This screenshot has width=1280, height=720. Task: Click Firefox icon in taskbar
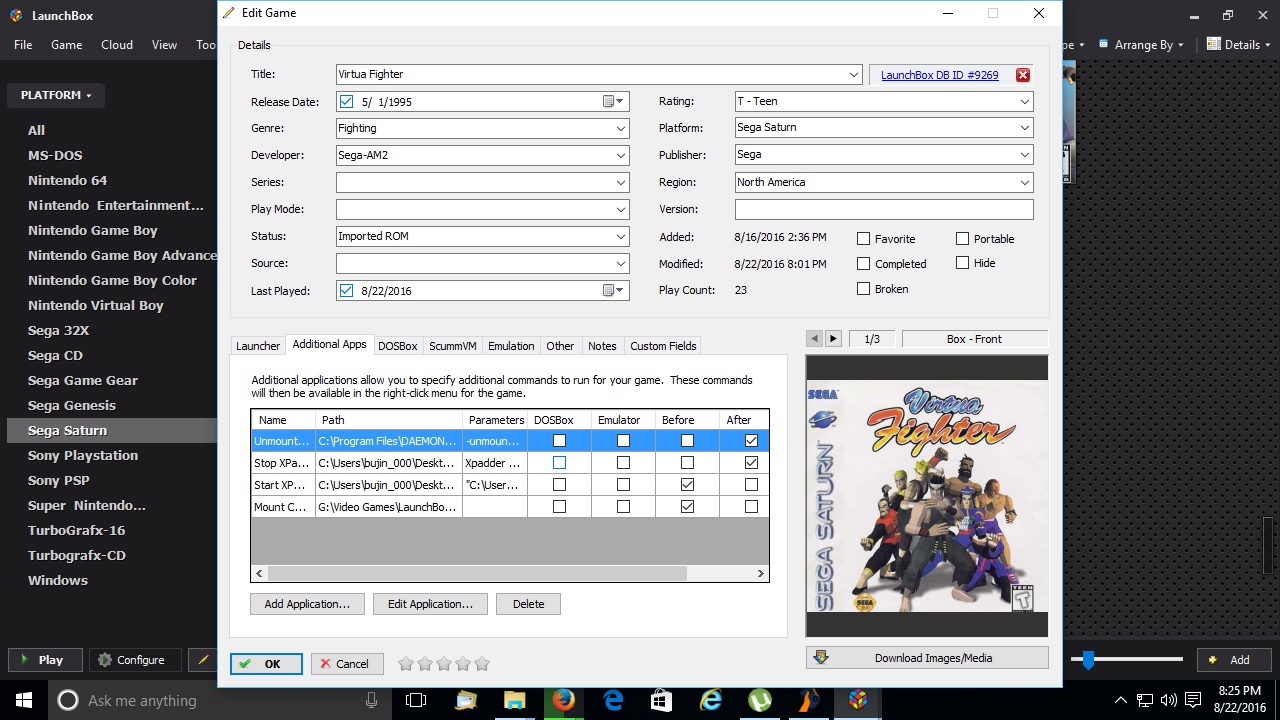pyautogui.click(x=564, y=700)
